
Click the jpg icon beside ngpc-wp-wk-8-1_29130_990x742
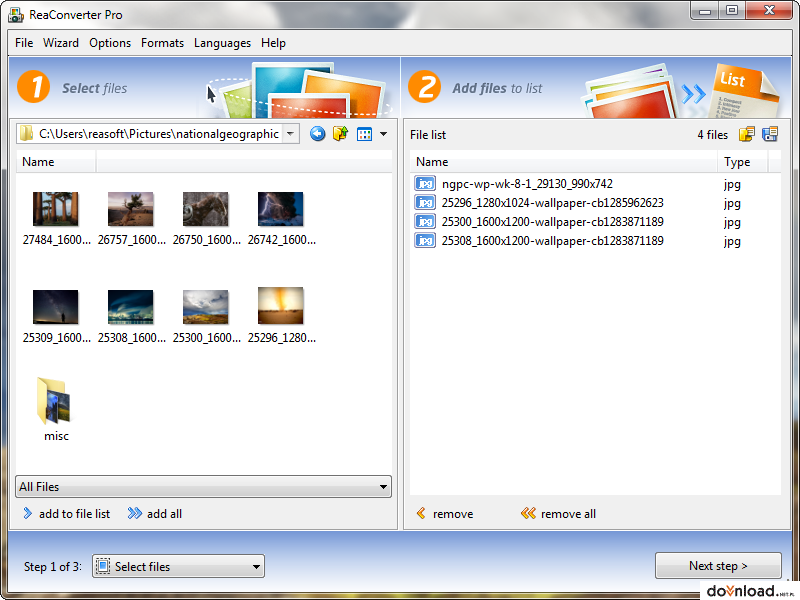(x=424, y=184)
